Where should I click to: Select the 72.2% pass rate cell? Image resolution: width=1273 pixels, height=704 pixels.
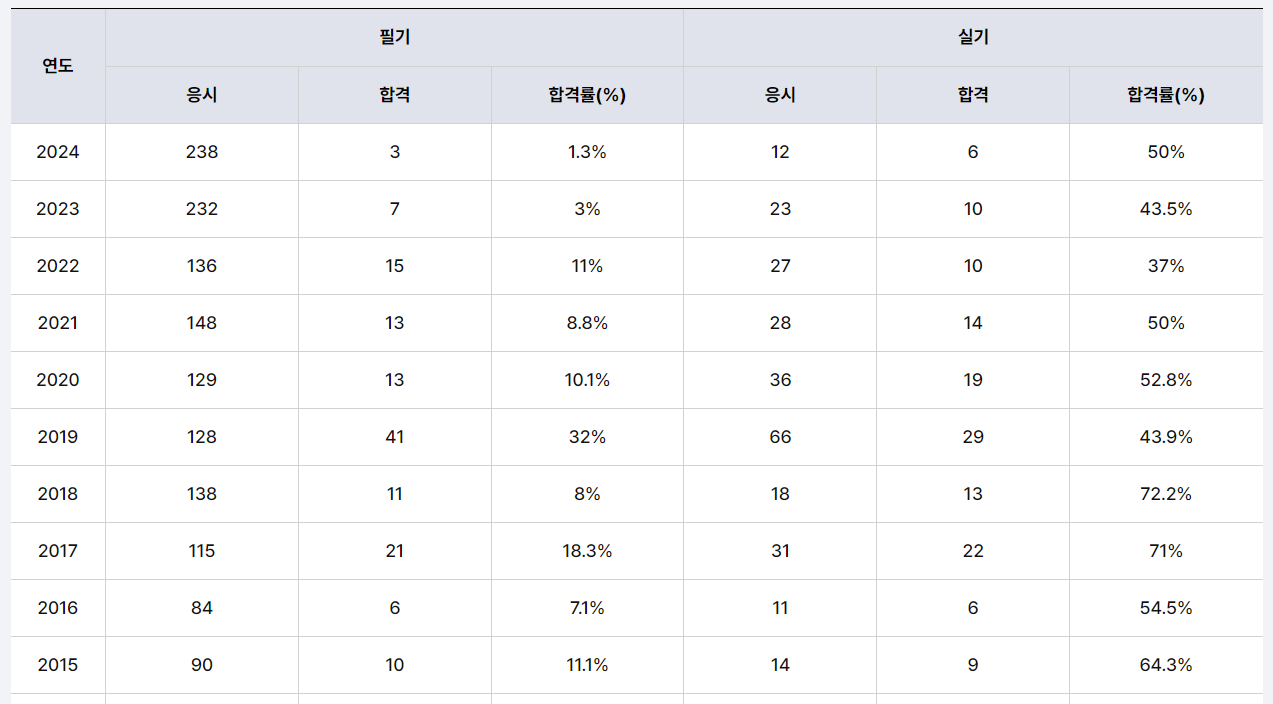pyautogui.click(x=1165, y=494)
